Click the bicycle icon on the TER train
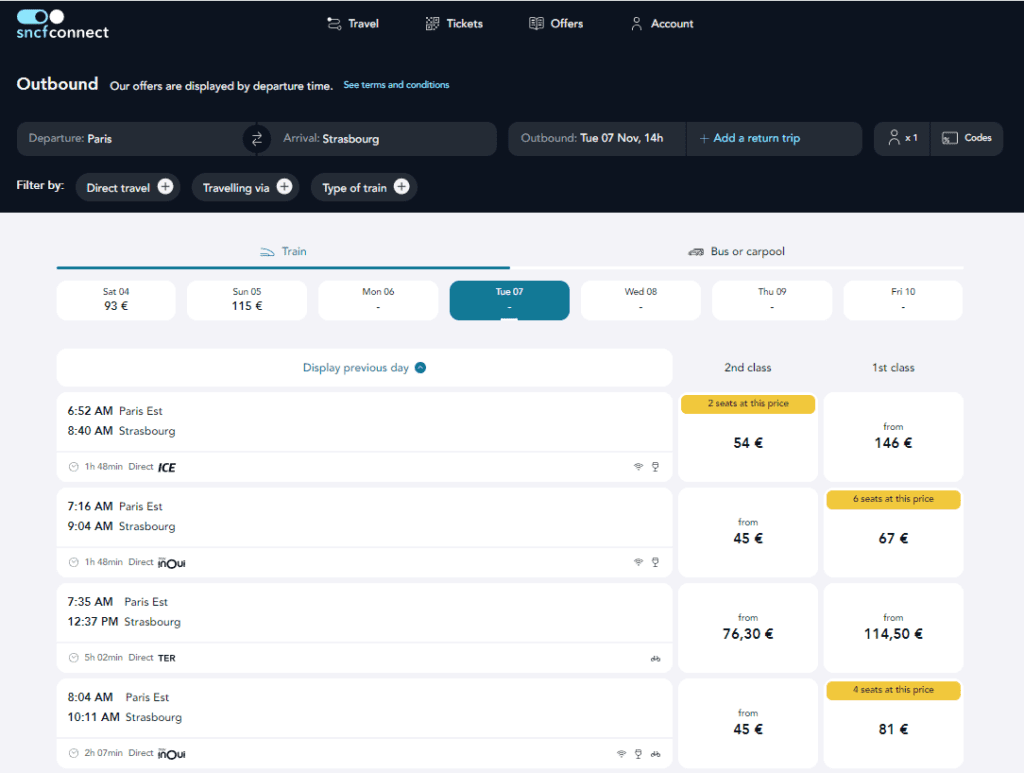Viewport: 1024px width, 773px height. (655, 658)
